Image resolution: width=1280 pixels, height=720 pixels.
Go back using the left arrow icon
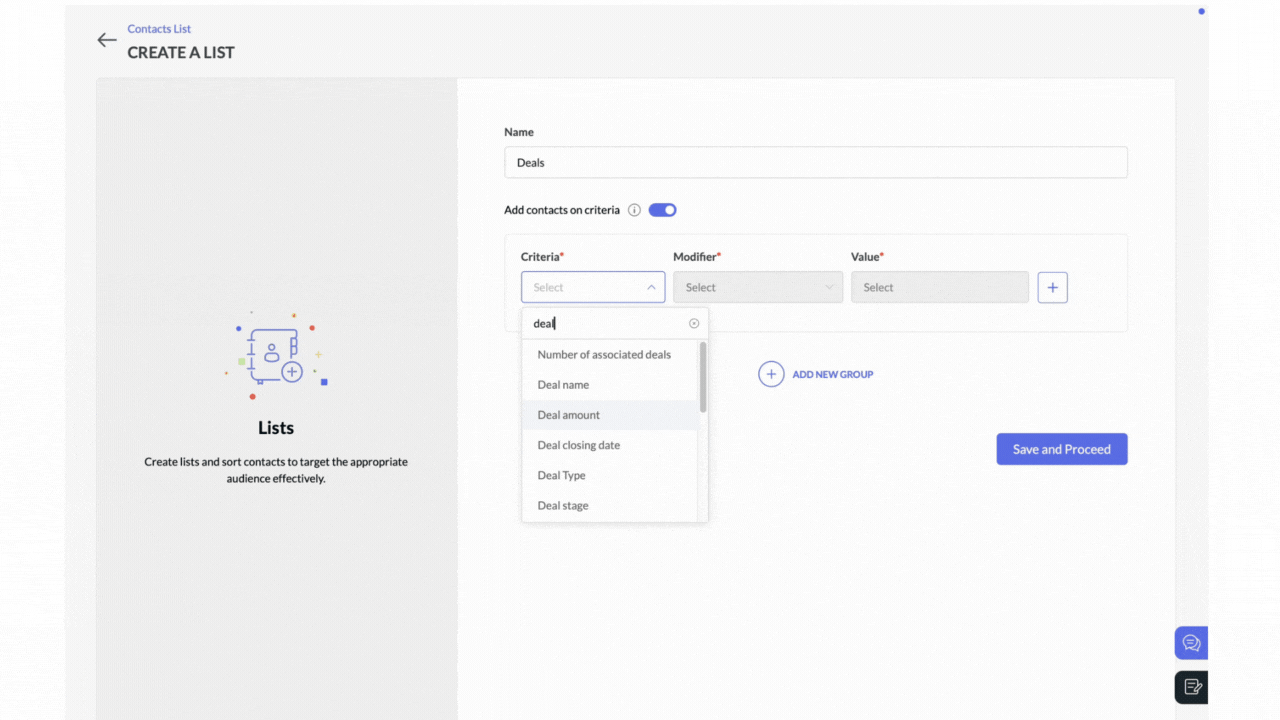[x=107, y=40]
